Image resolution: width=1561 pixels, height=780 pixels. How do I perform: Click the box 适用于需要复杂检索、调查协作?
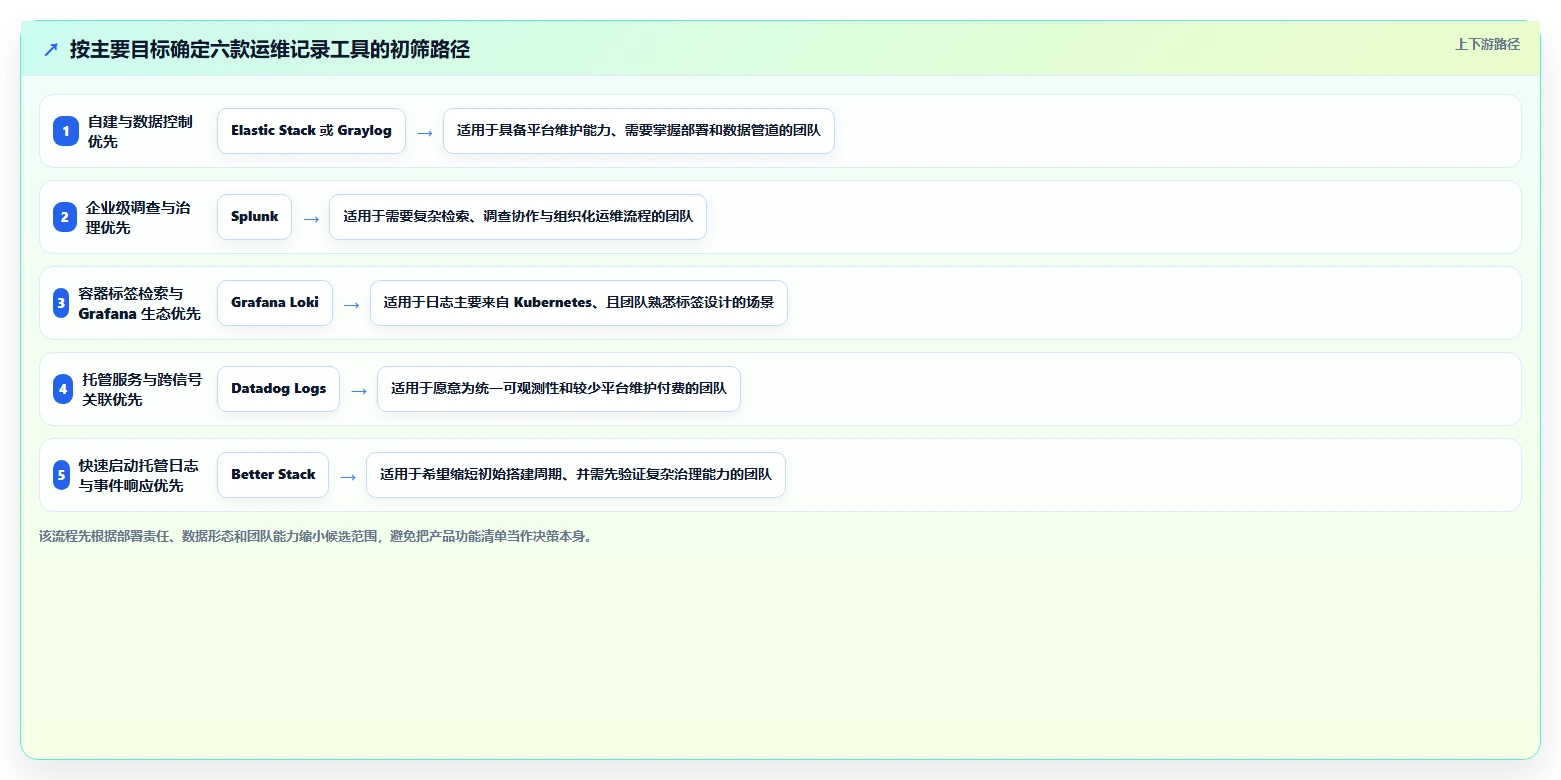click(x=518, y=217)
